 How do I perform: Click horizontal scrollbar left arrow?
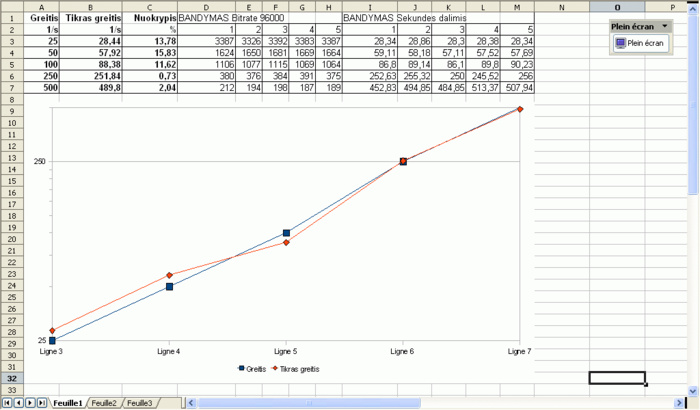[191, 403]
